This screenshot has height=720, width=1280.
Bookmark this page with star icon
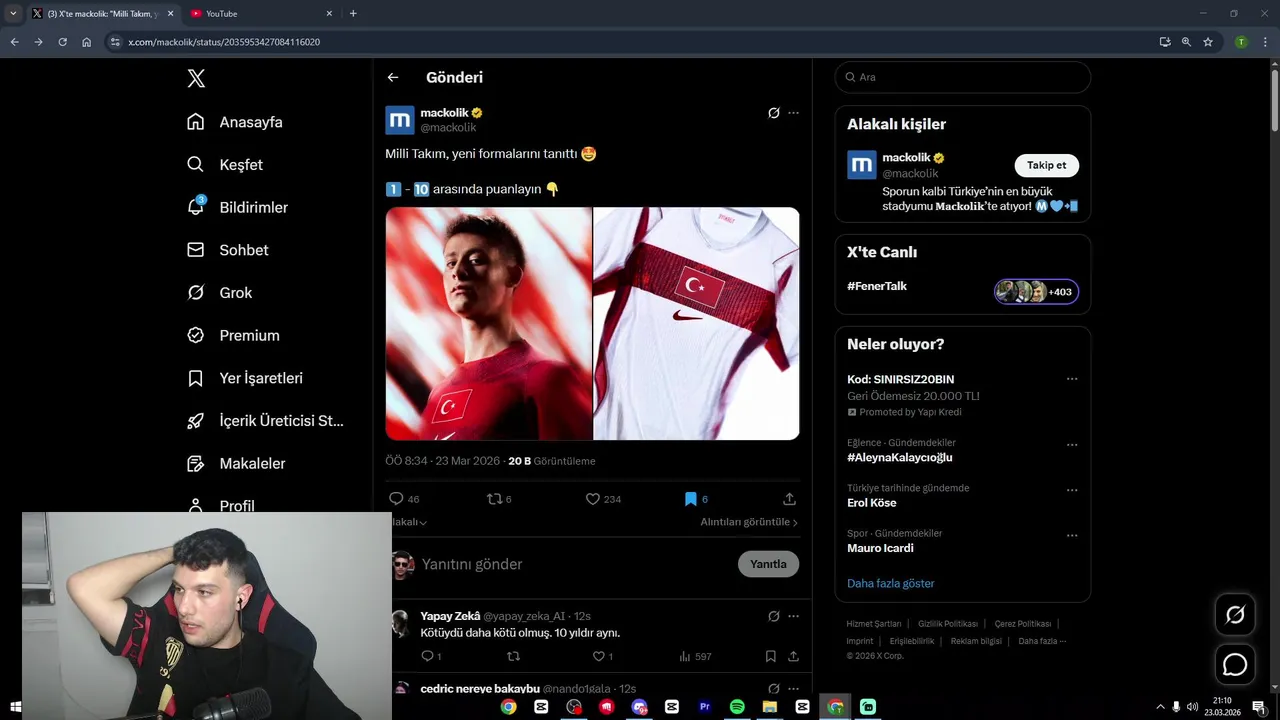click(1208, 42)
